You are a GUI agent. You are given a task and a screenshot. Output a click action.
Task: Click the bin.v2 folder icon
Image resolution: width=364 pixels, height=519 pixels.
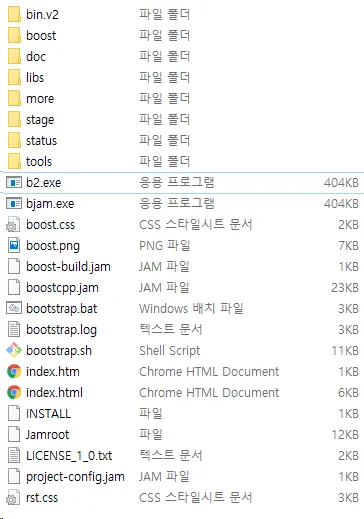(14, 15)
